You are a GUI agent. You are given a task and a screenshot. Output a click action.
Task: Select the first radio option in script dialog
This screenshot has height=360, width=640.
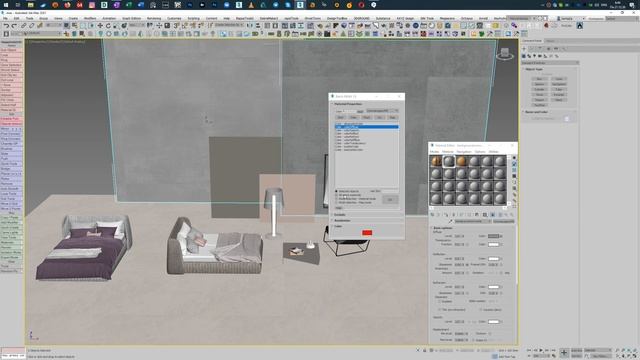tap(337, 191)
